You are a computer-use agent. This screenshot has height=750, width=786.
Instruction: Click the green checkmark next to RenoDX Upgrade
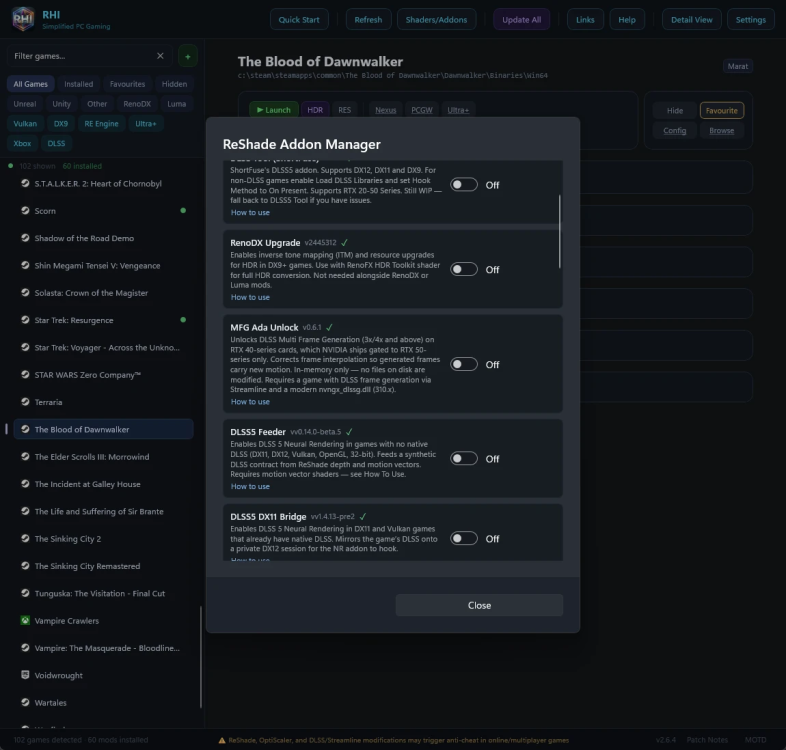click(x=344, y=243)
